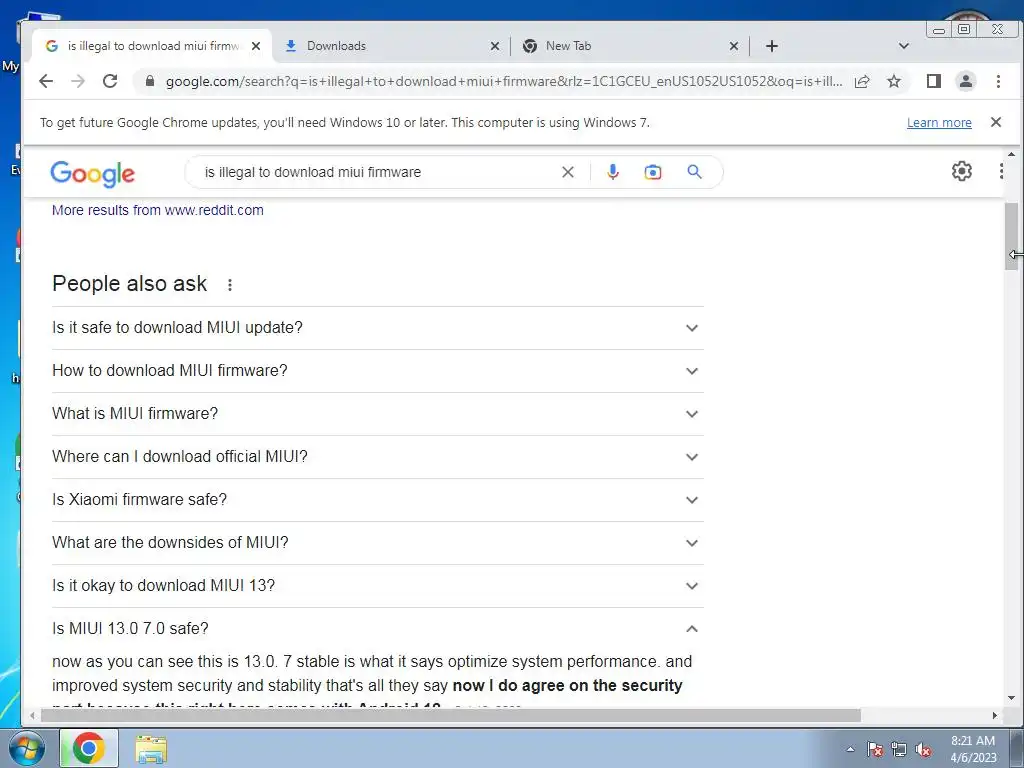Screen dimensions: 1024x768
Task: Click the address bar URL
Action: pyautogui.click(x=504, y=81)
